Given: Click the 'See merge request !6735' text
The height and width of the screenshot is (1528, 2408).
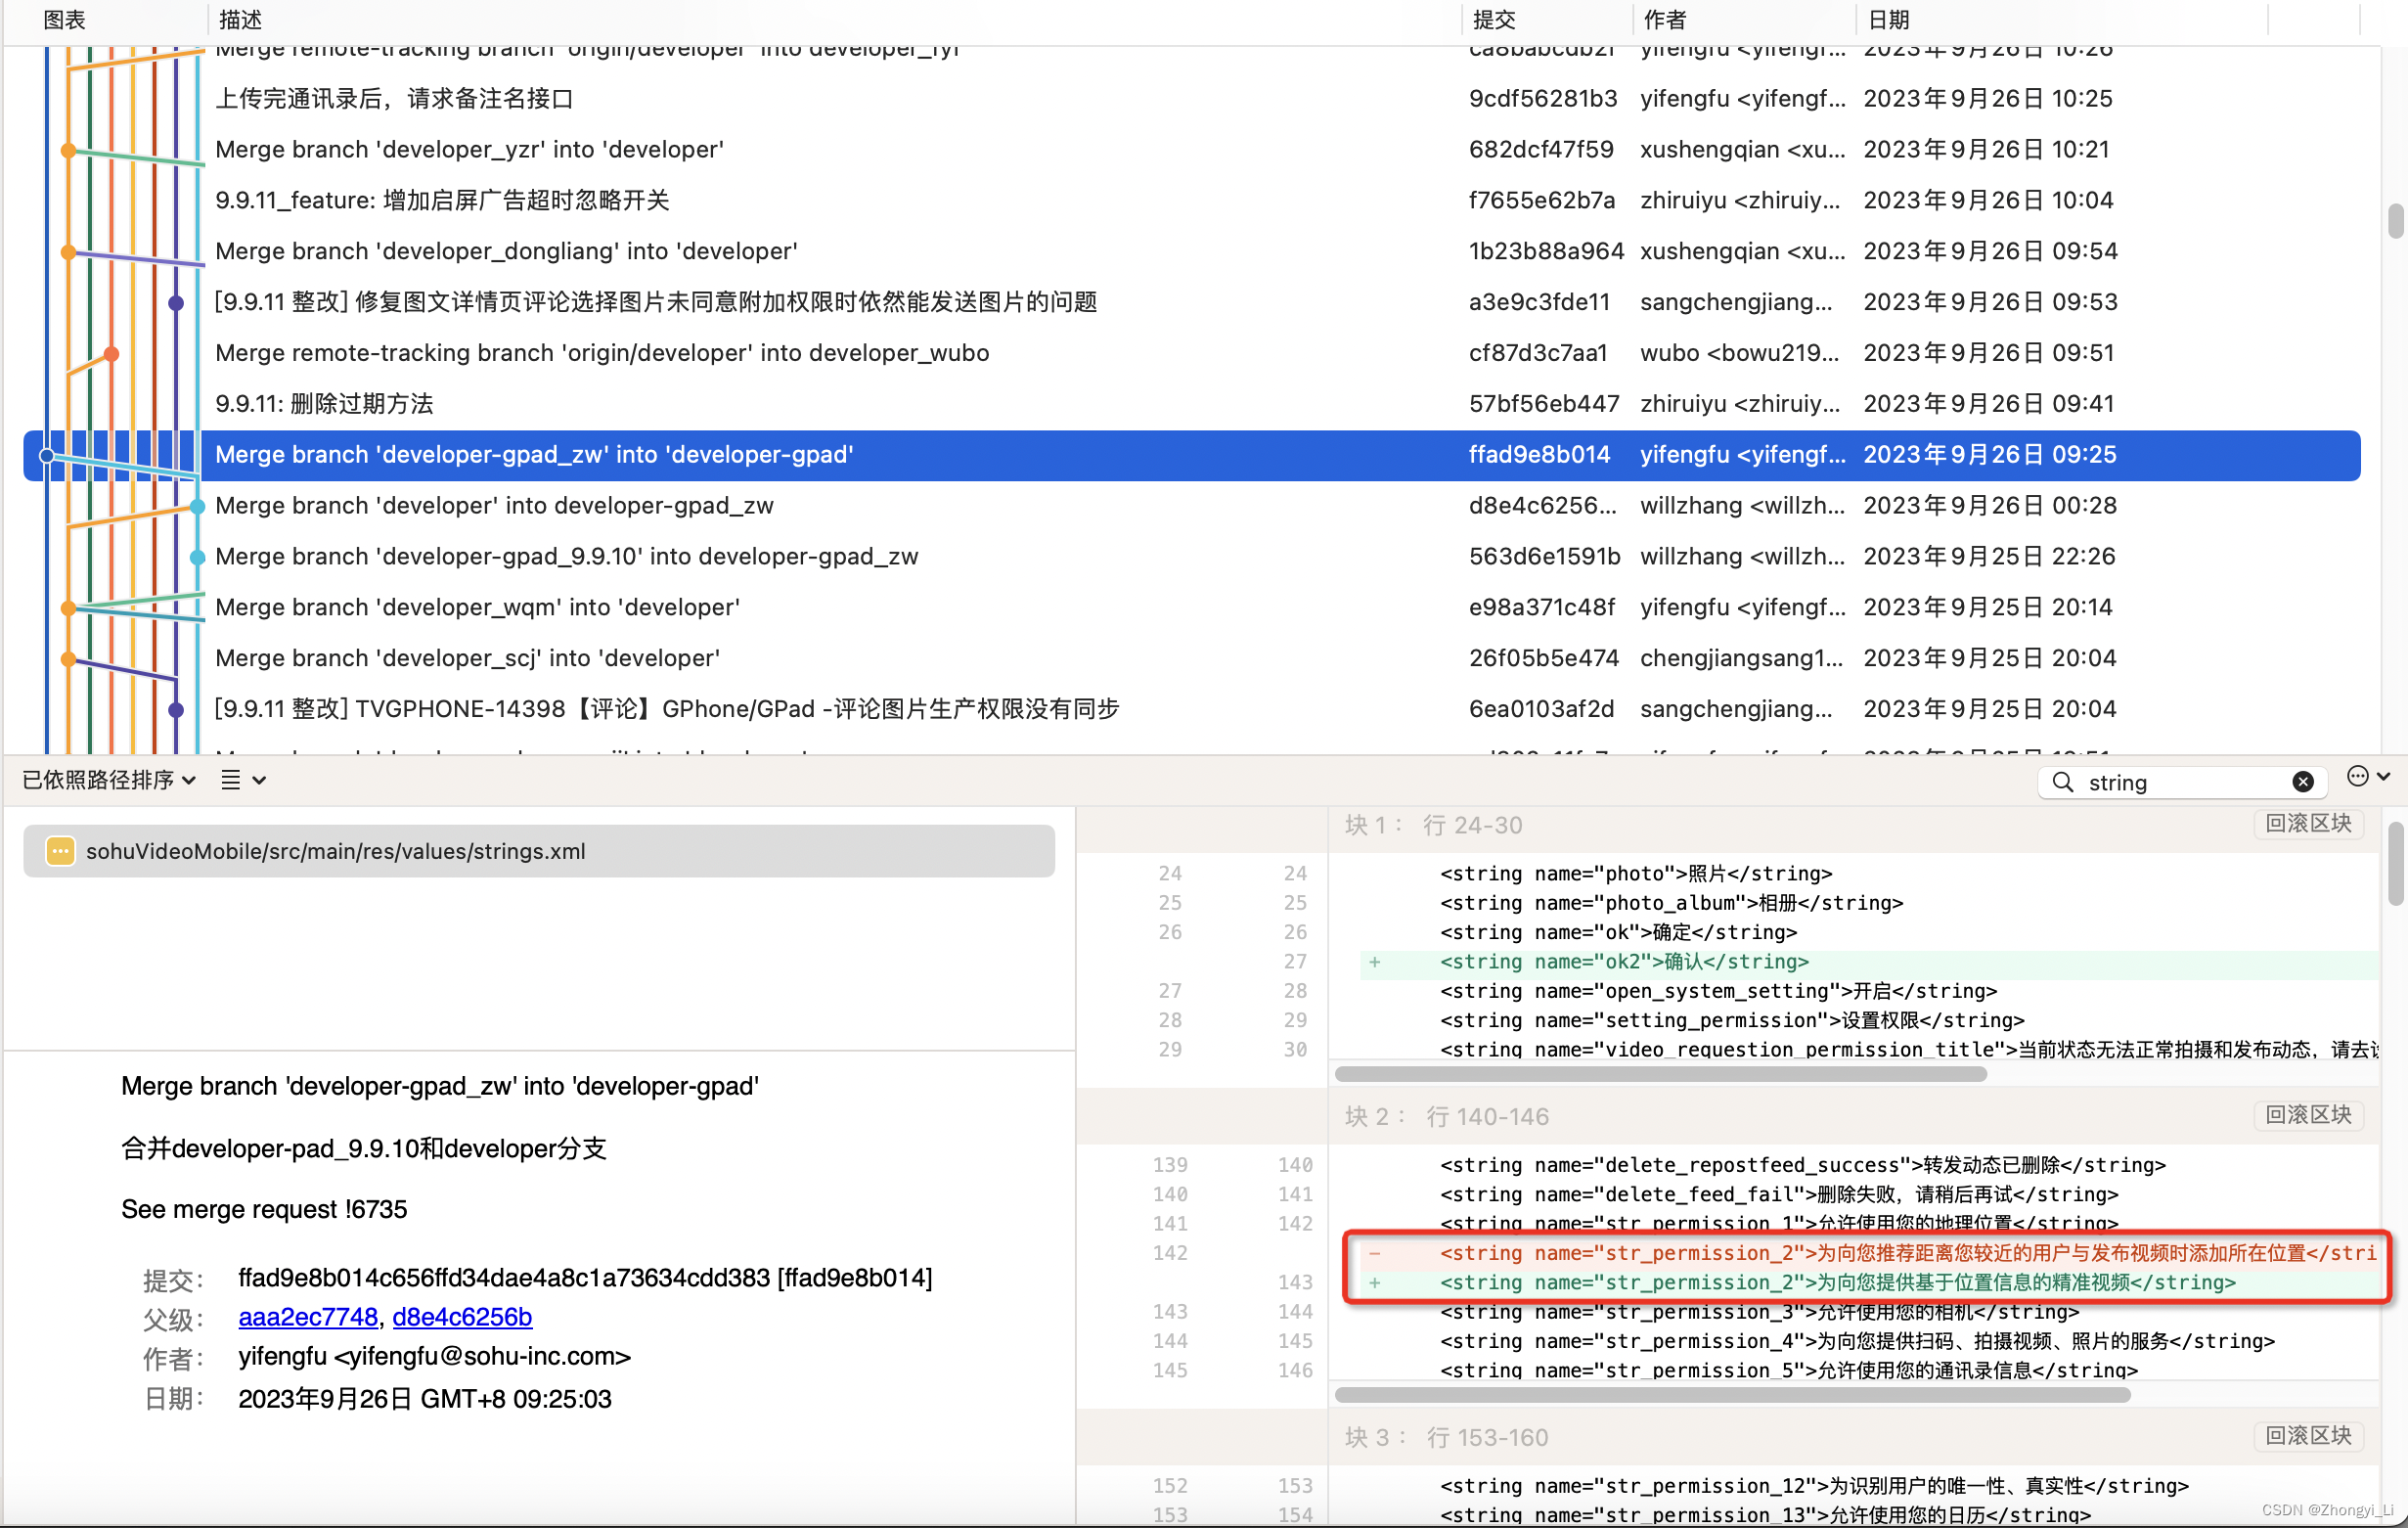Looking at the screenshot, I should pos(264,1210).
